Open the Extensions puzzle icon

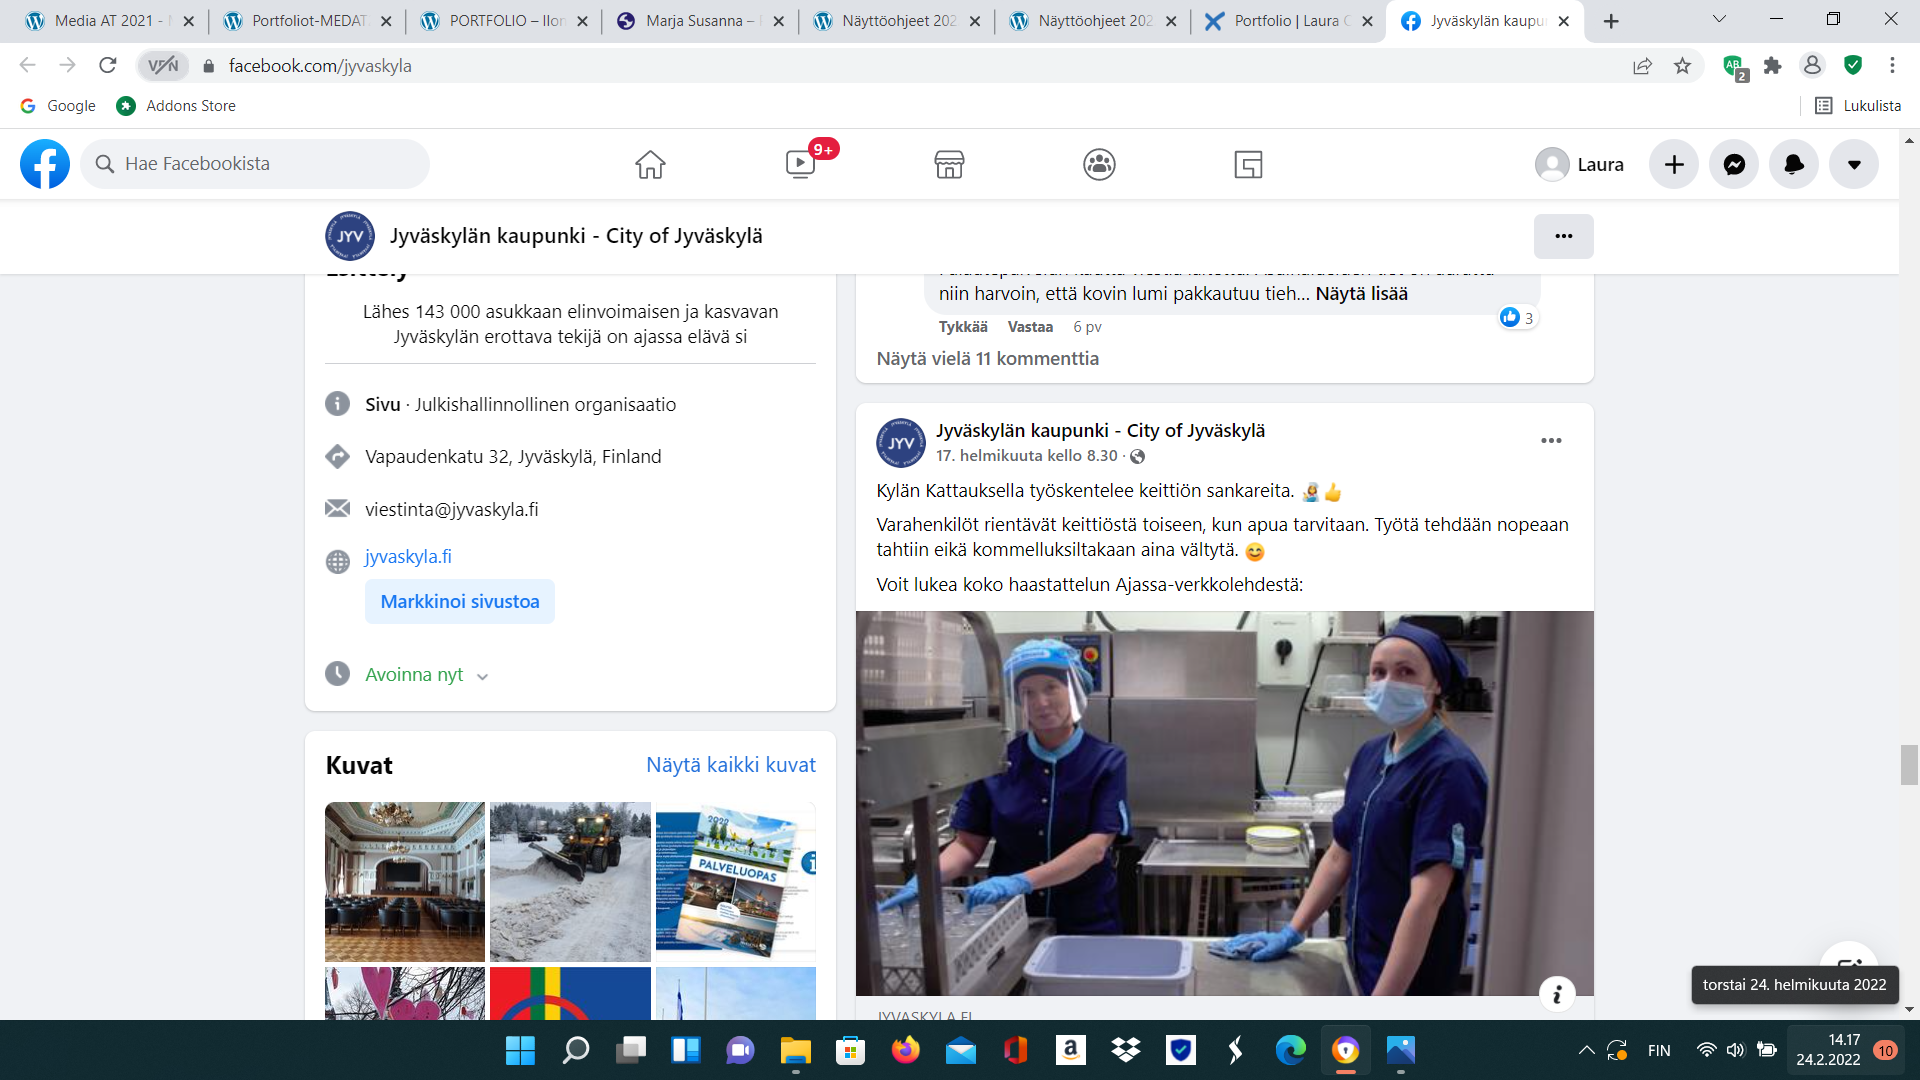[x=1773, y=66]
